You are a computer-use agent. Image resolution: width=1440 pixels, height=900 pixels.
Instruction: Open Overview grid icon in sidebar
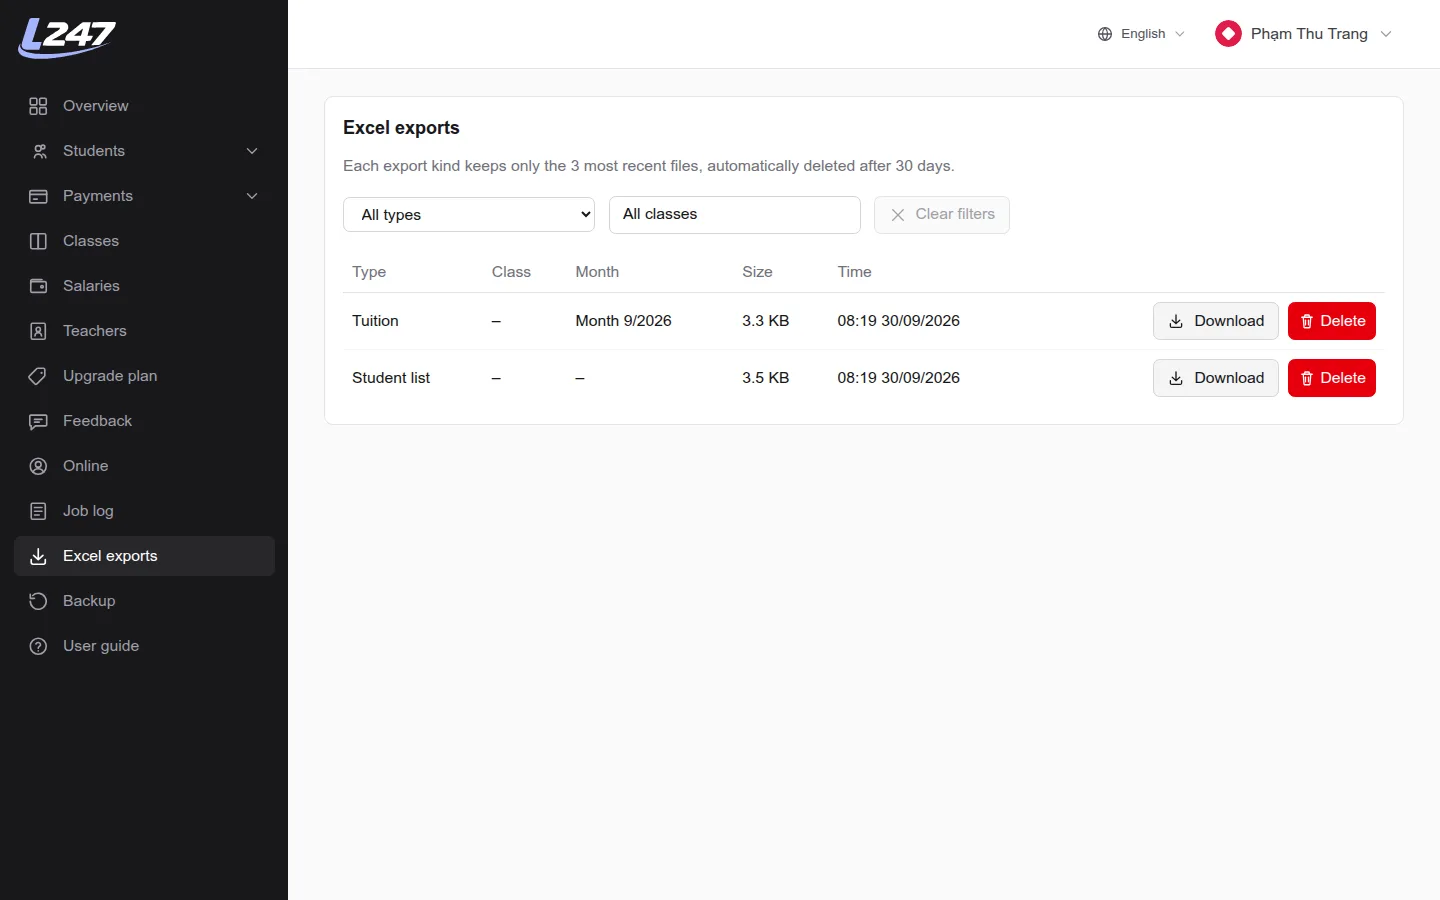coord(38,106)
